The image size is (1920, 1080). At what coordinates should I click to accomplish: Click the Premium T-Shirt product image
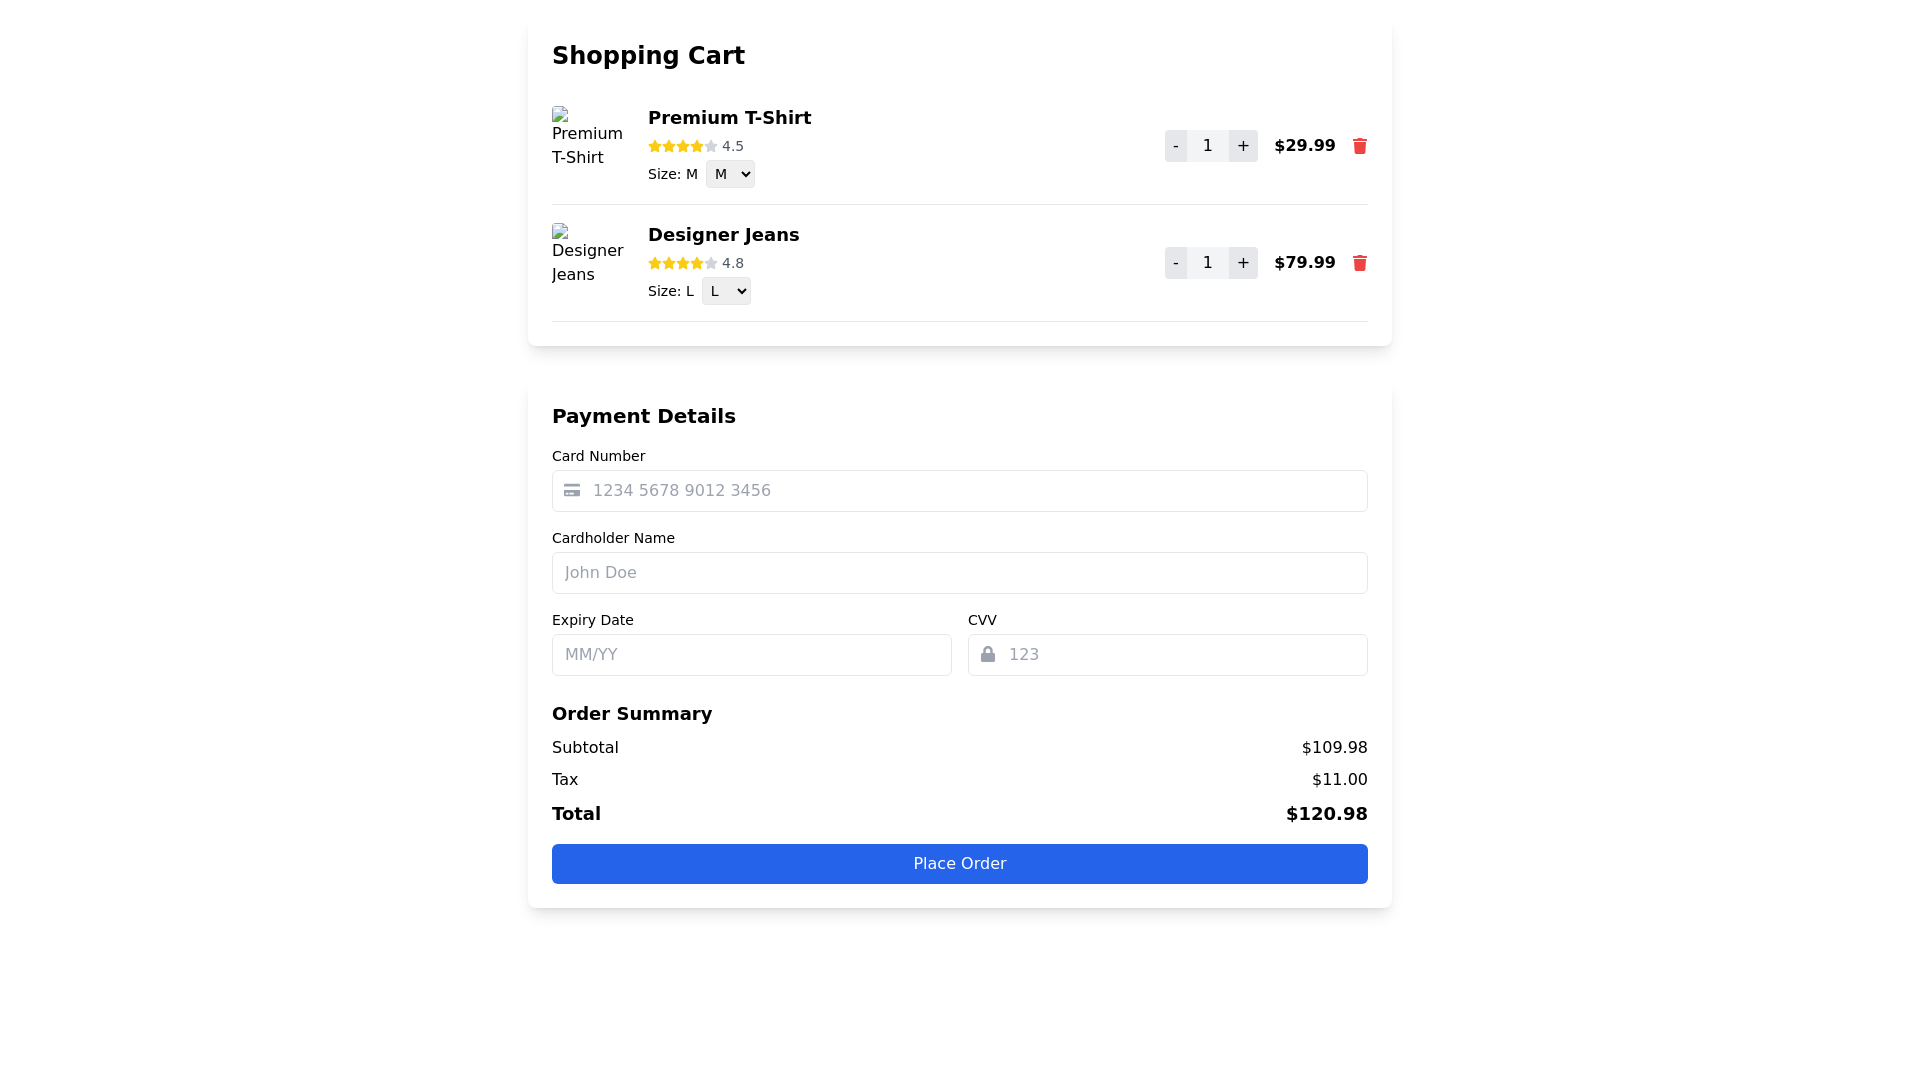point(588,138)
